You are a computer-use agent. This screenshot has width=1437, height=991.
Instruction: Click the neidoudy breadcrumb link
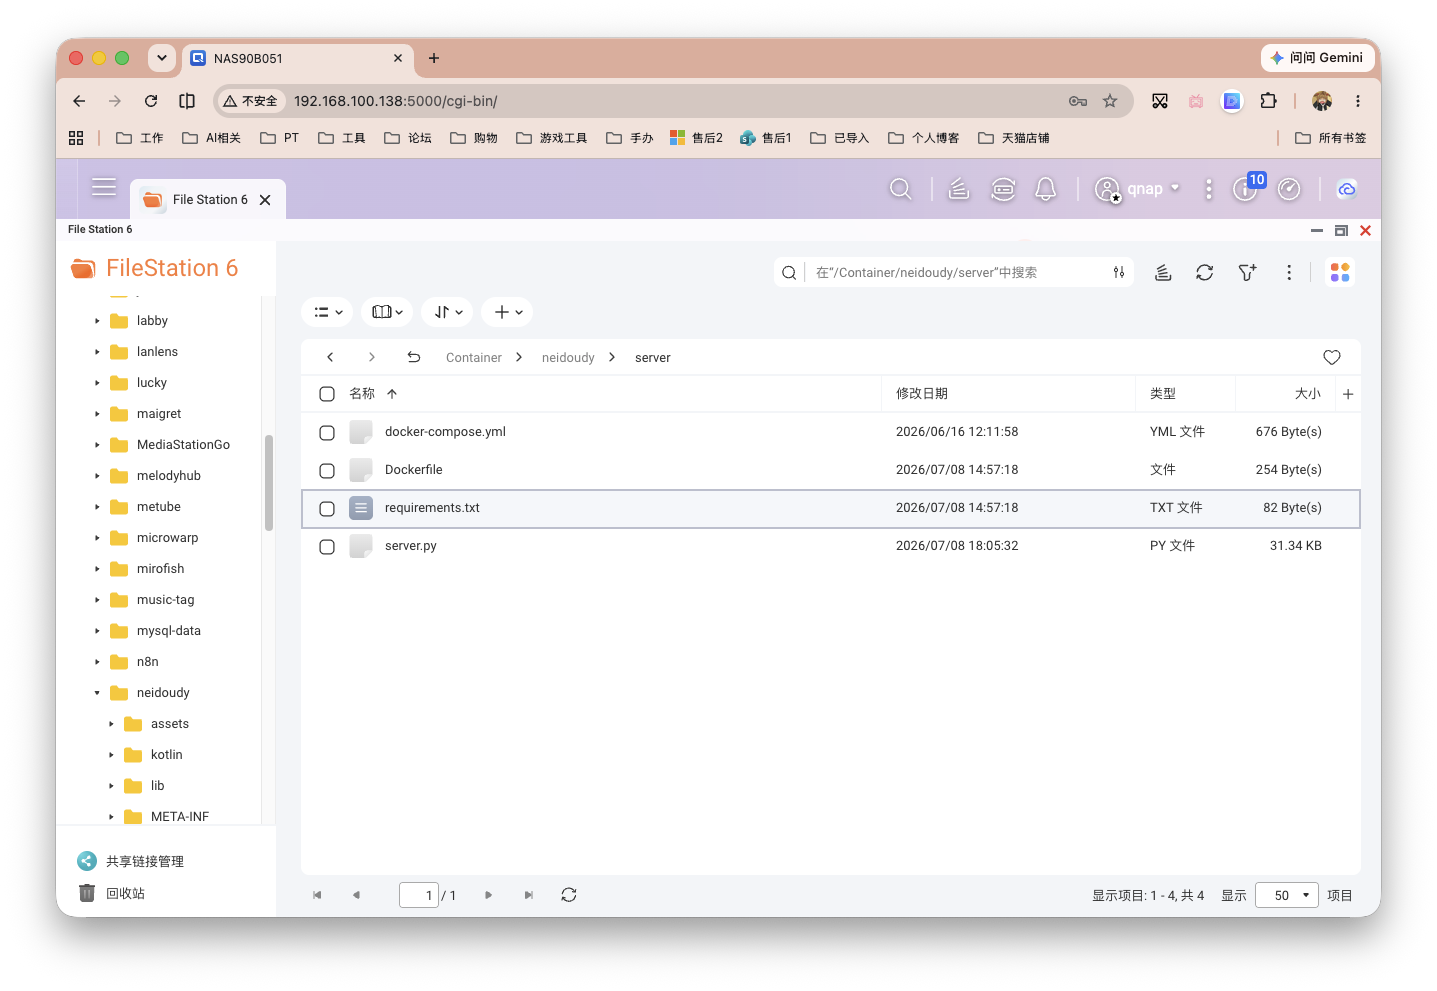(568, 358)
